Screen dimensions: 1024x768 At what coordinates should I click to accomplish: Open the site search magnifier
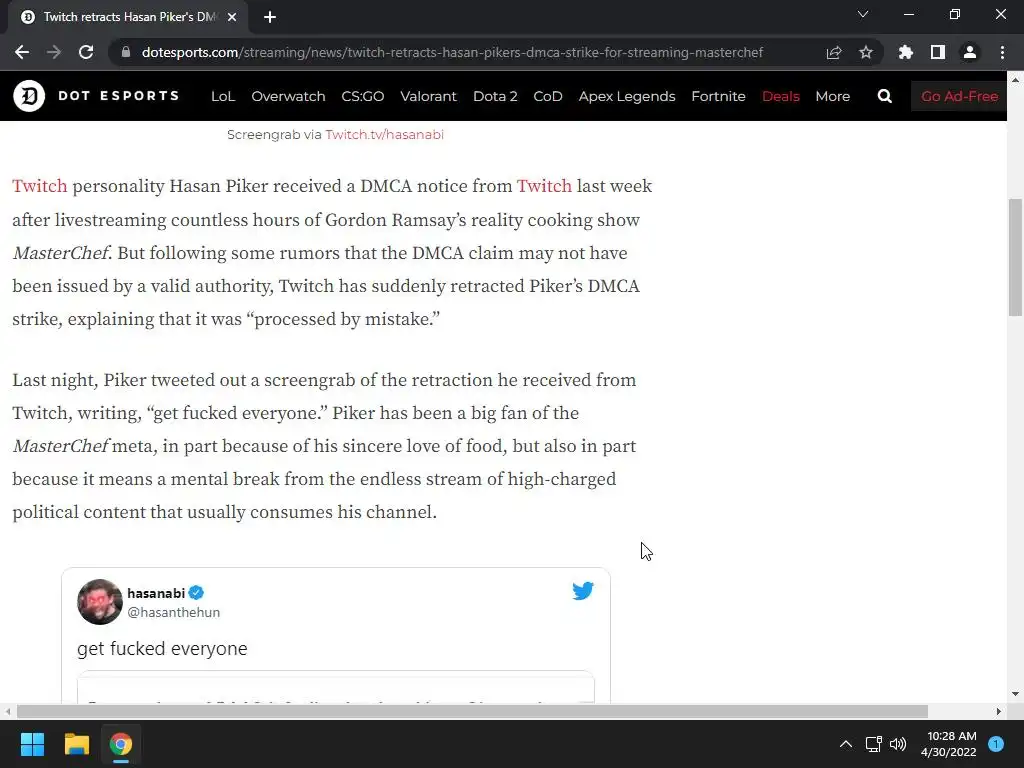[x=885, y=97]
